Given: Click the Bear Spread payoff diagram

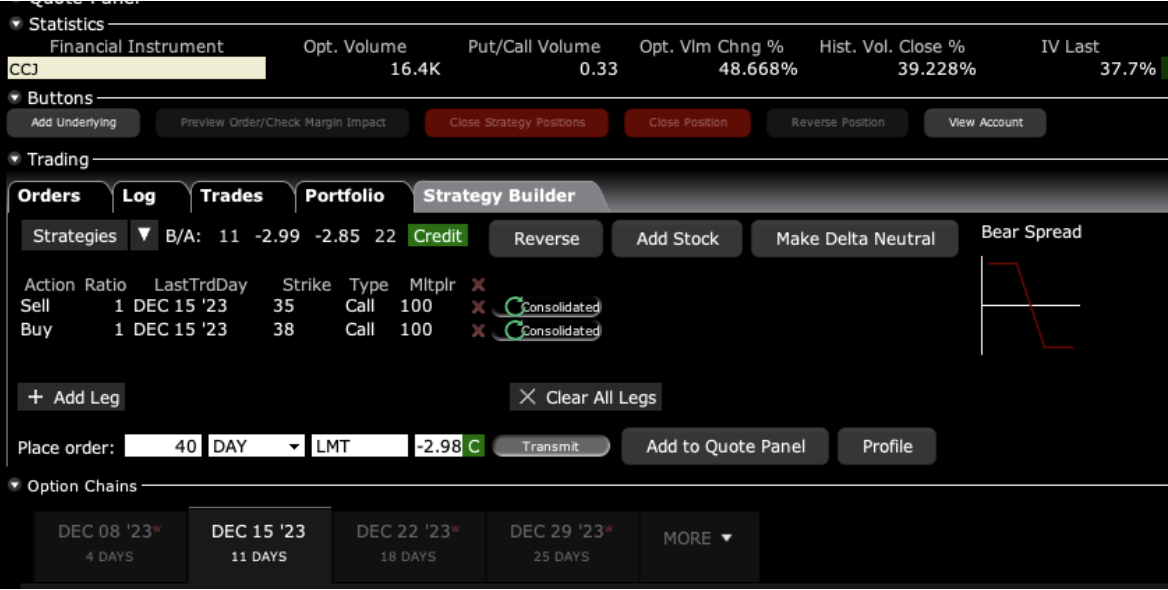Looking at the screenshot, I should (x=1030, y=304).
